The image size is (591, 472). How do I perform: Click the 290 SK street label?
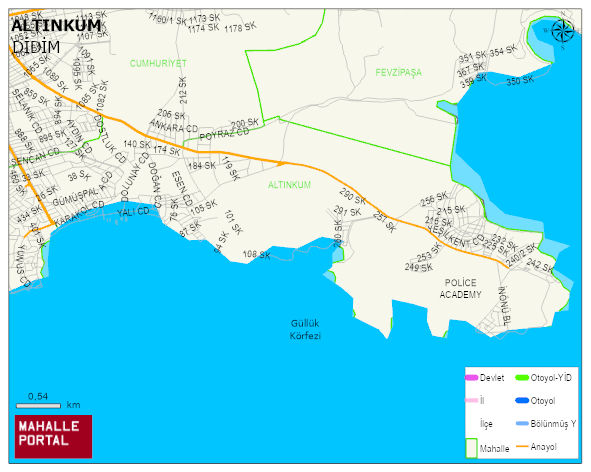point(352,196)
